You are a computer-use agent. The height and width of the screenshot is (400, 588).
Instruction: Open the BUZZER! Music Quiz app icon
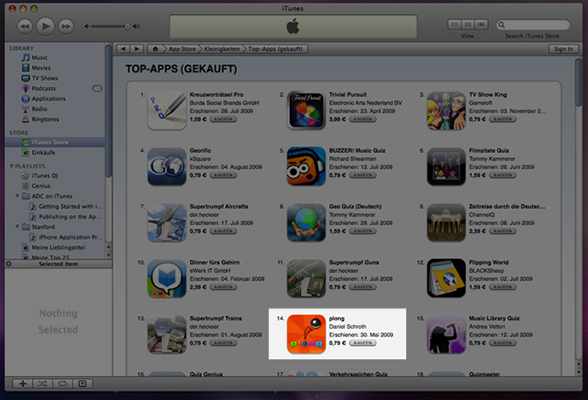pos(306,166)
